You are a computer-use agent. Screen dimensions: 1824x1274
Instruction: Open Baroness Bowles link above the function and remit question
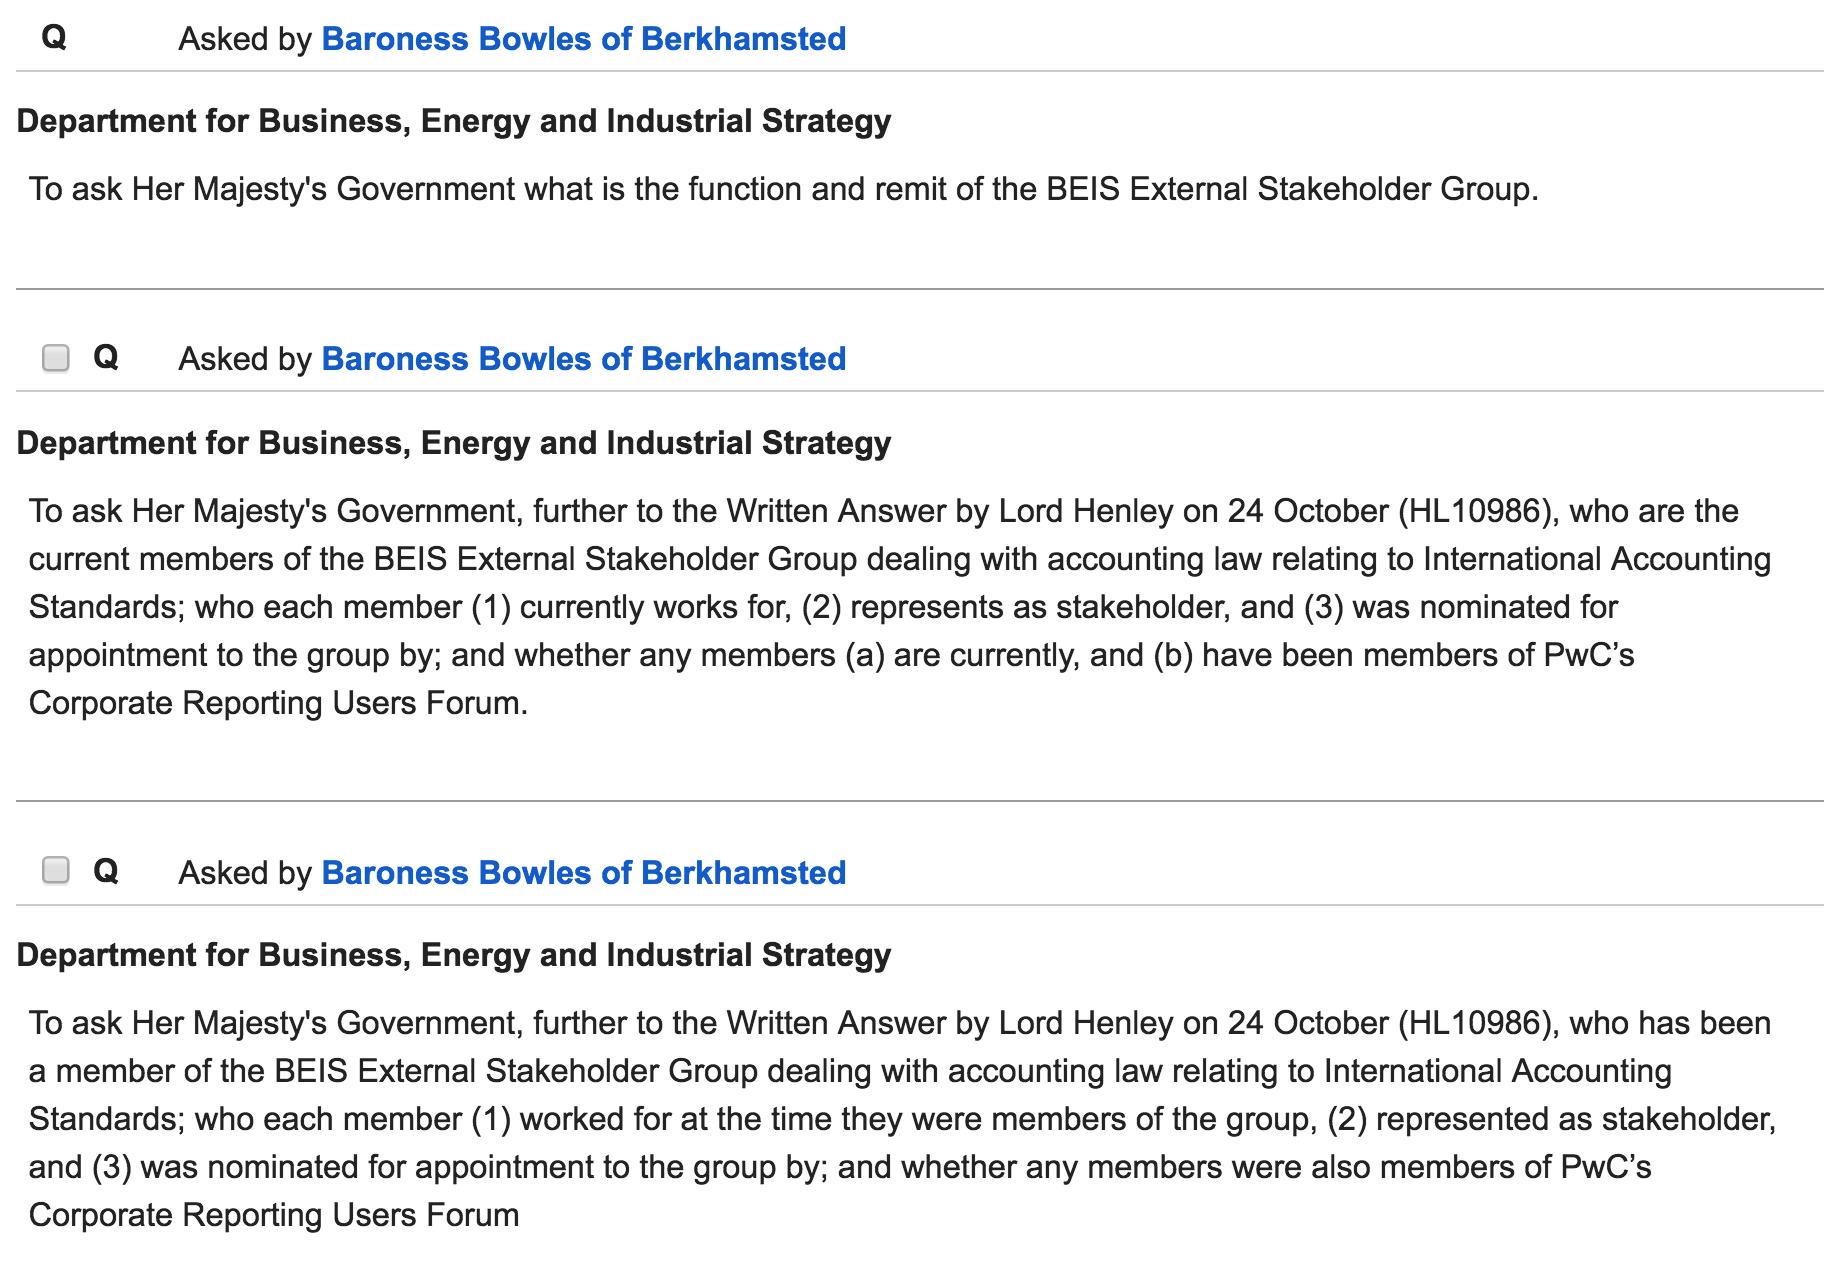(583, 39)
